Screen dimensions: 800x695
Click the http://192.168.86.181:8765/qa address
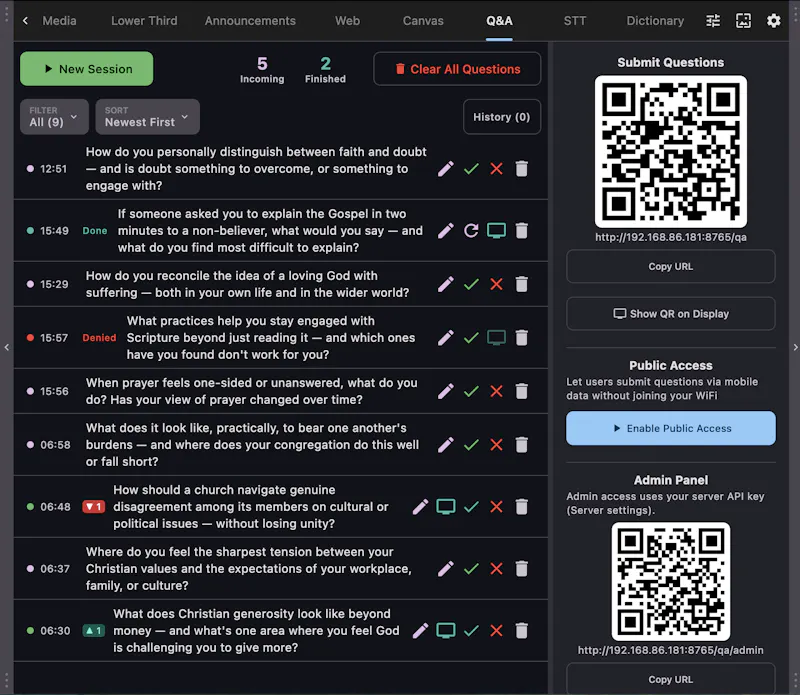670,237
